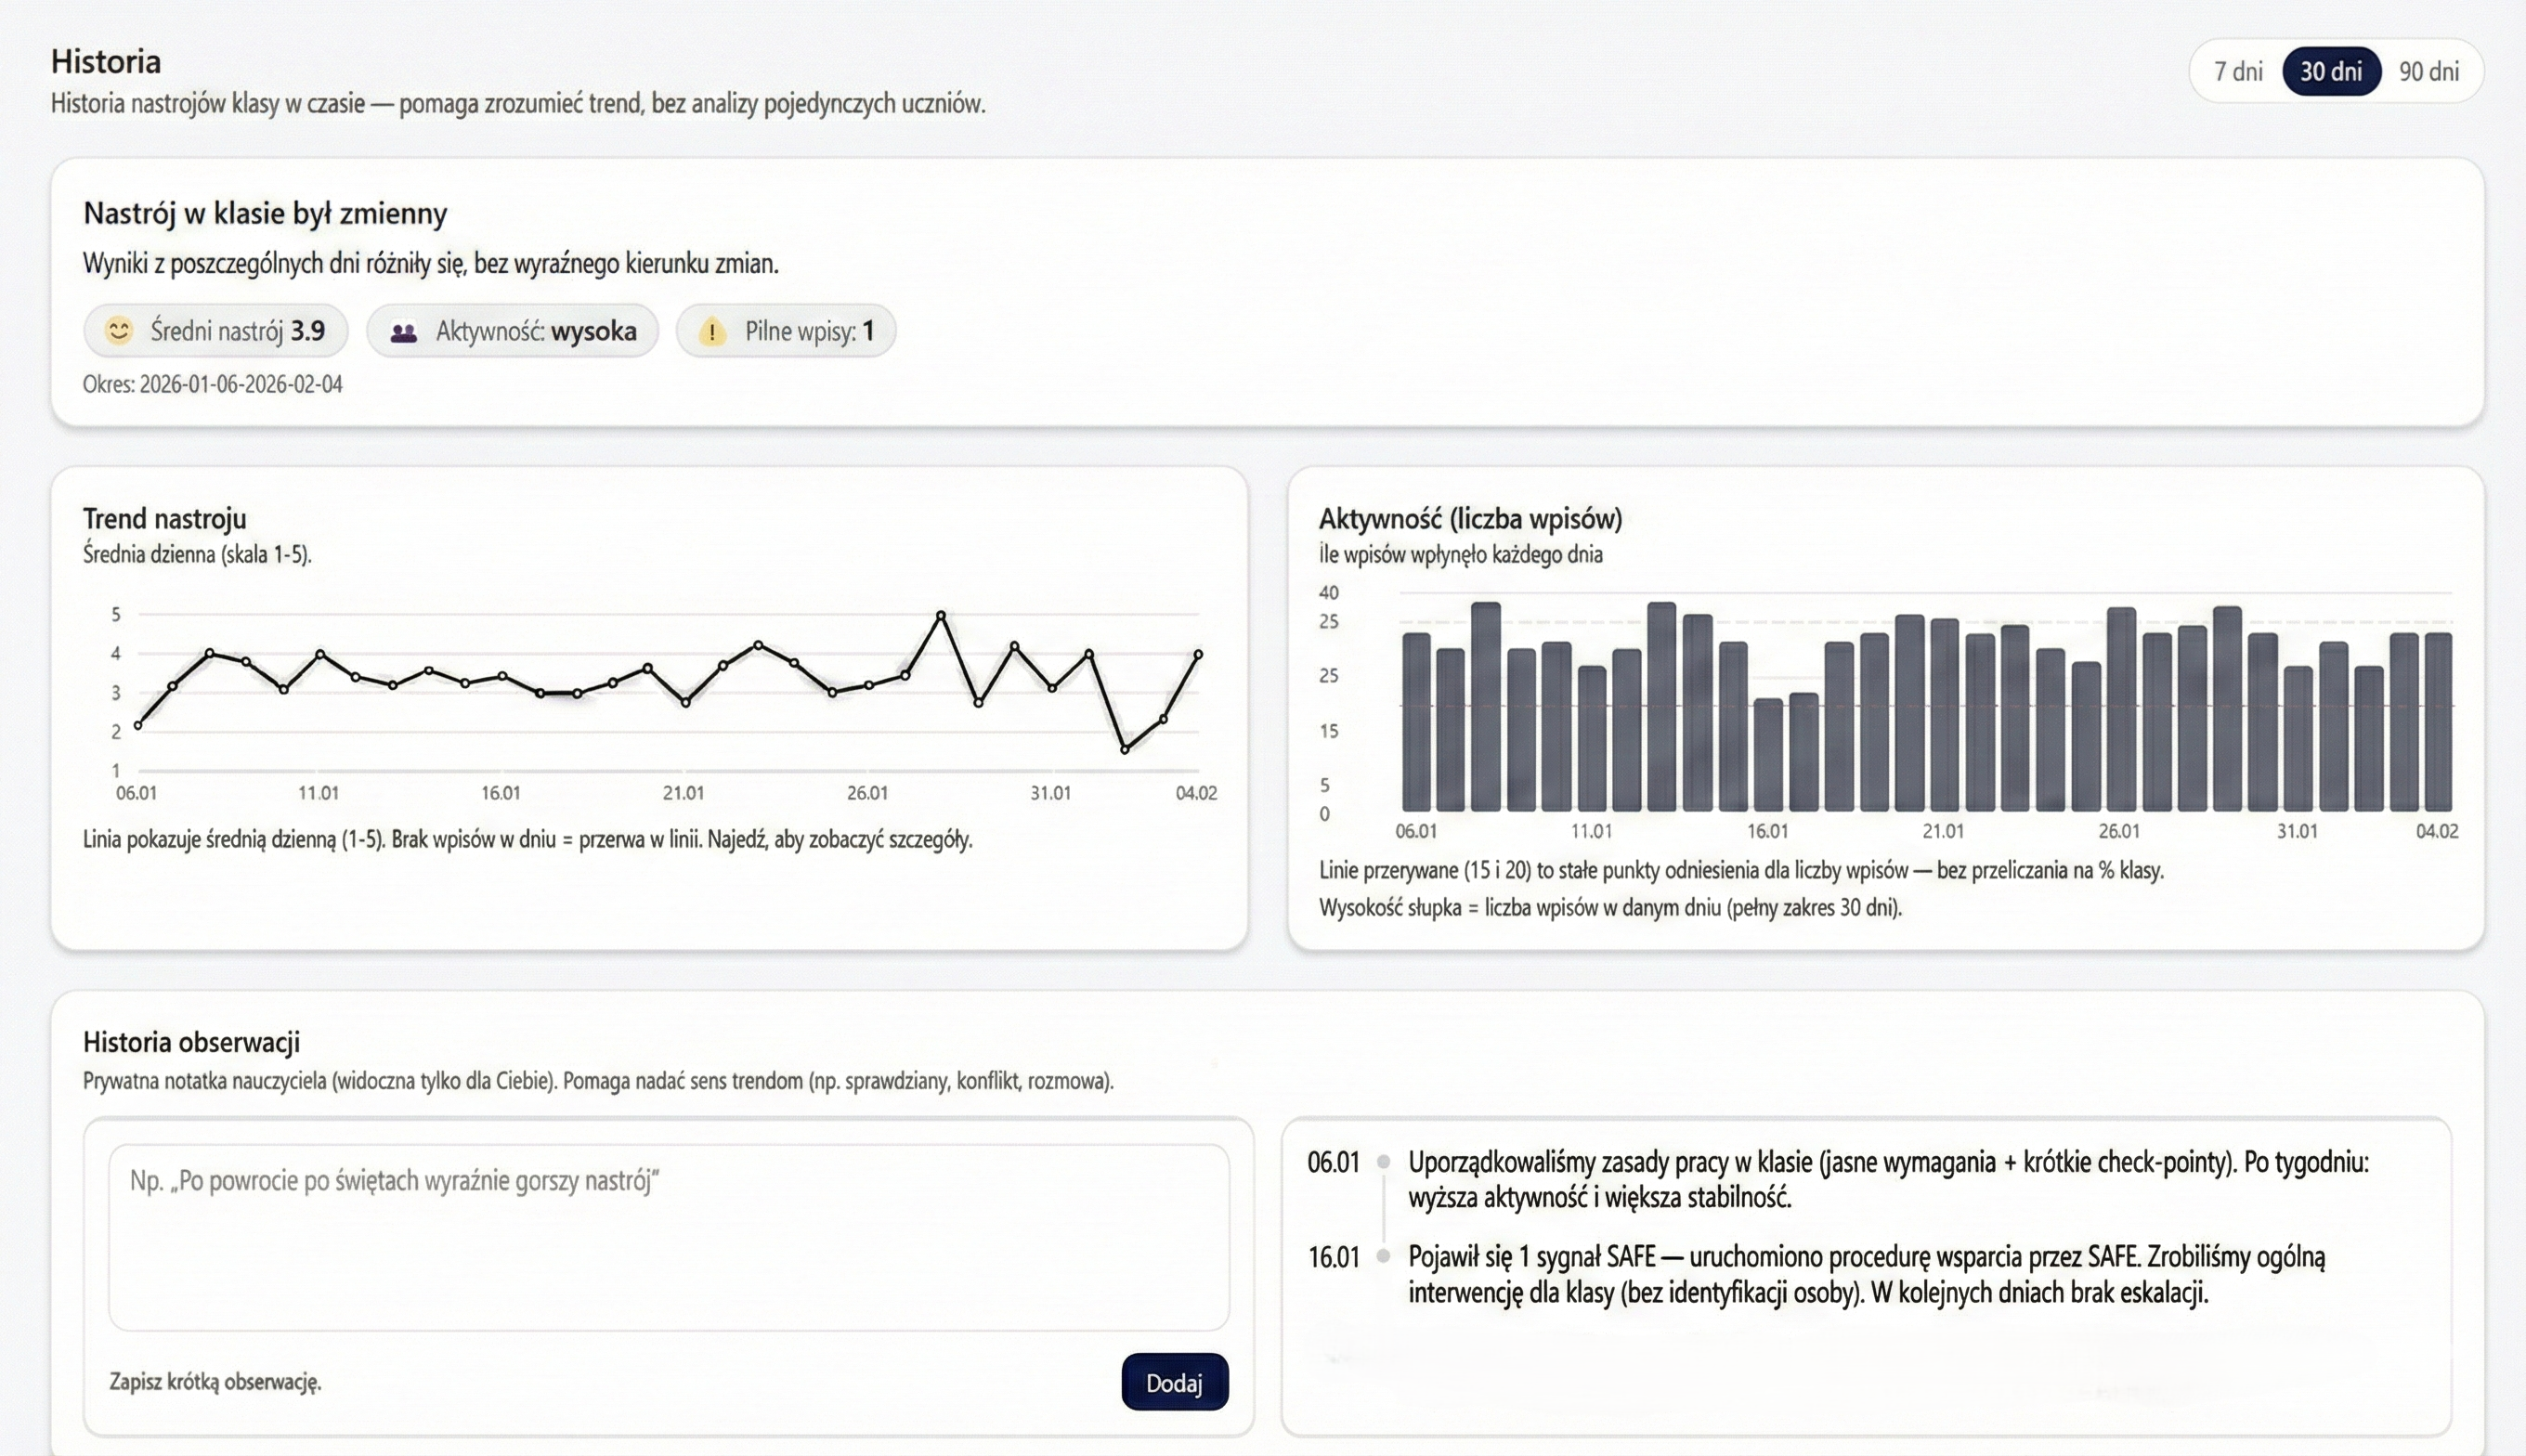Click the peak data point near 5 on trend chart
Screen dimensions: 2526x1456
pos(940,615)
